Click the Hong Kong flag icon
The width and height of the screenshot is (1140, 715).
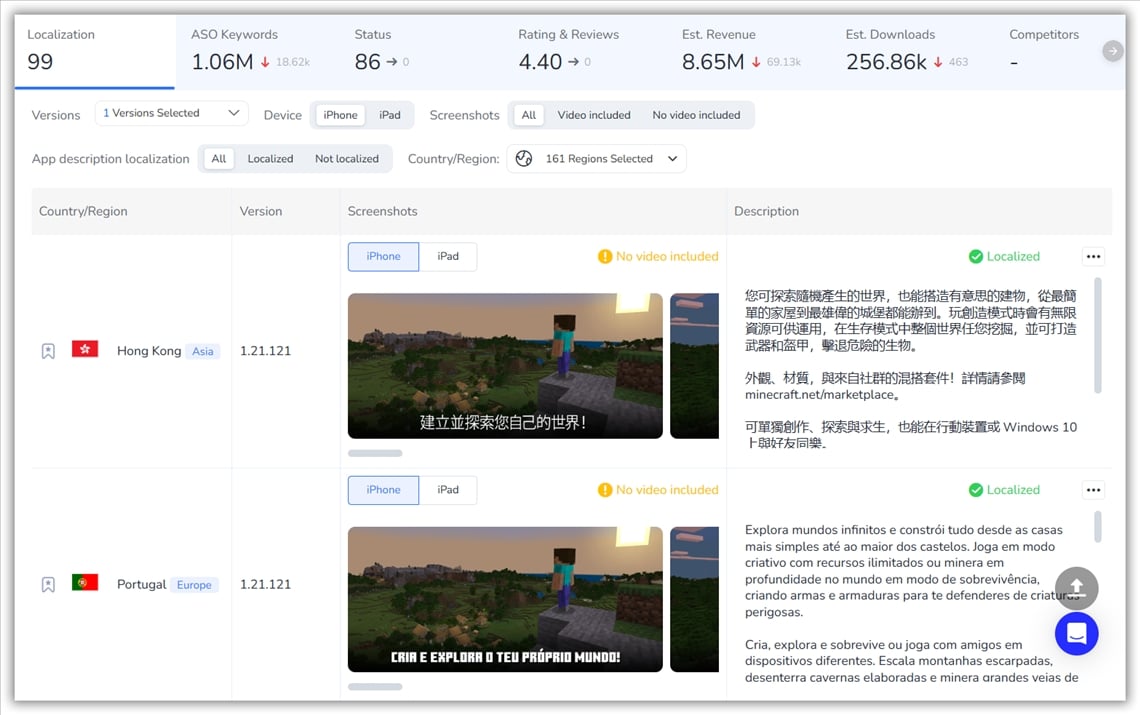85,350
